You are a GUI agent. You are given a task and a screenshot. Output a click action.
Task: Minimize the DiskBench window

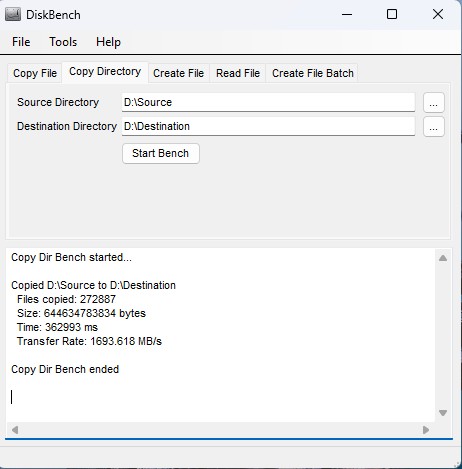click(x=347, y=14)
